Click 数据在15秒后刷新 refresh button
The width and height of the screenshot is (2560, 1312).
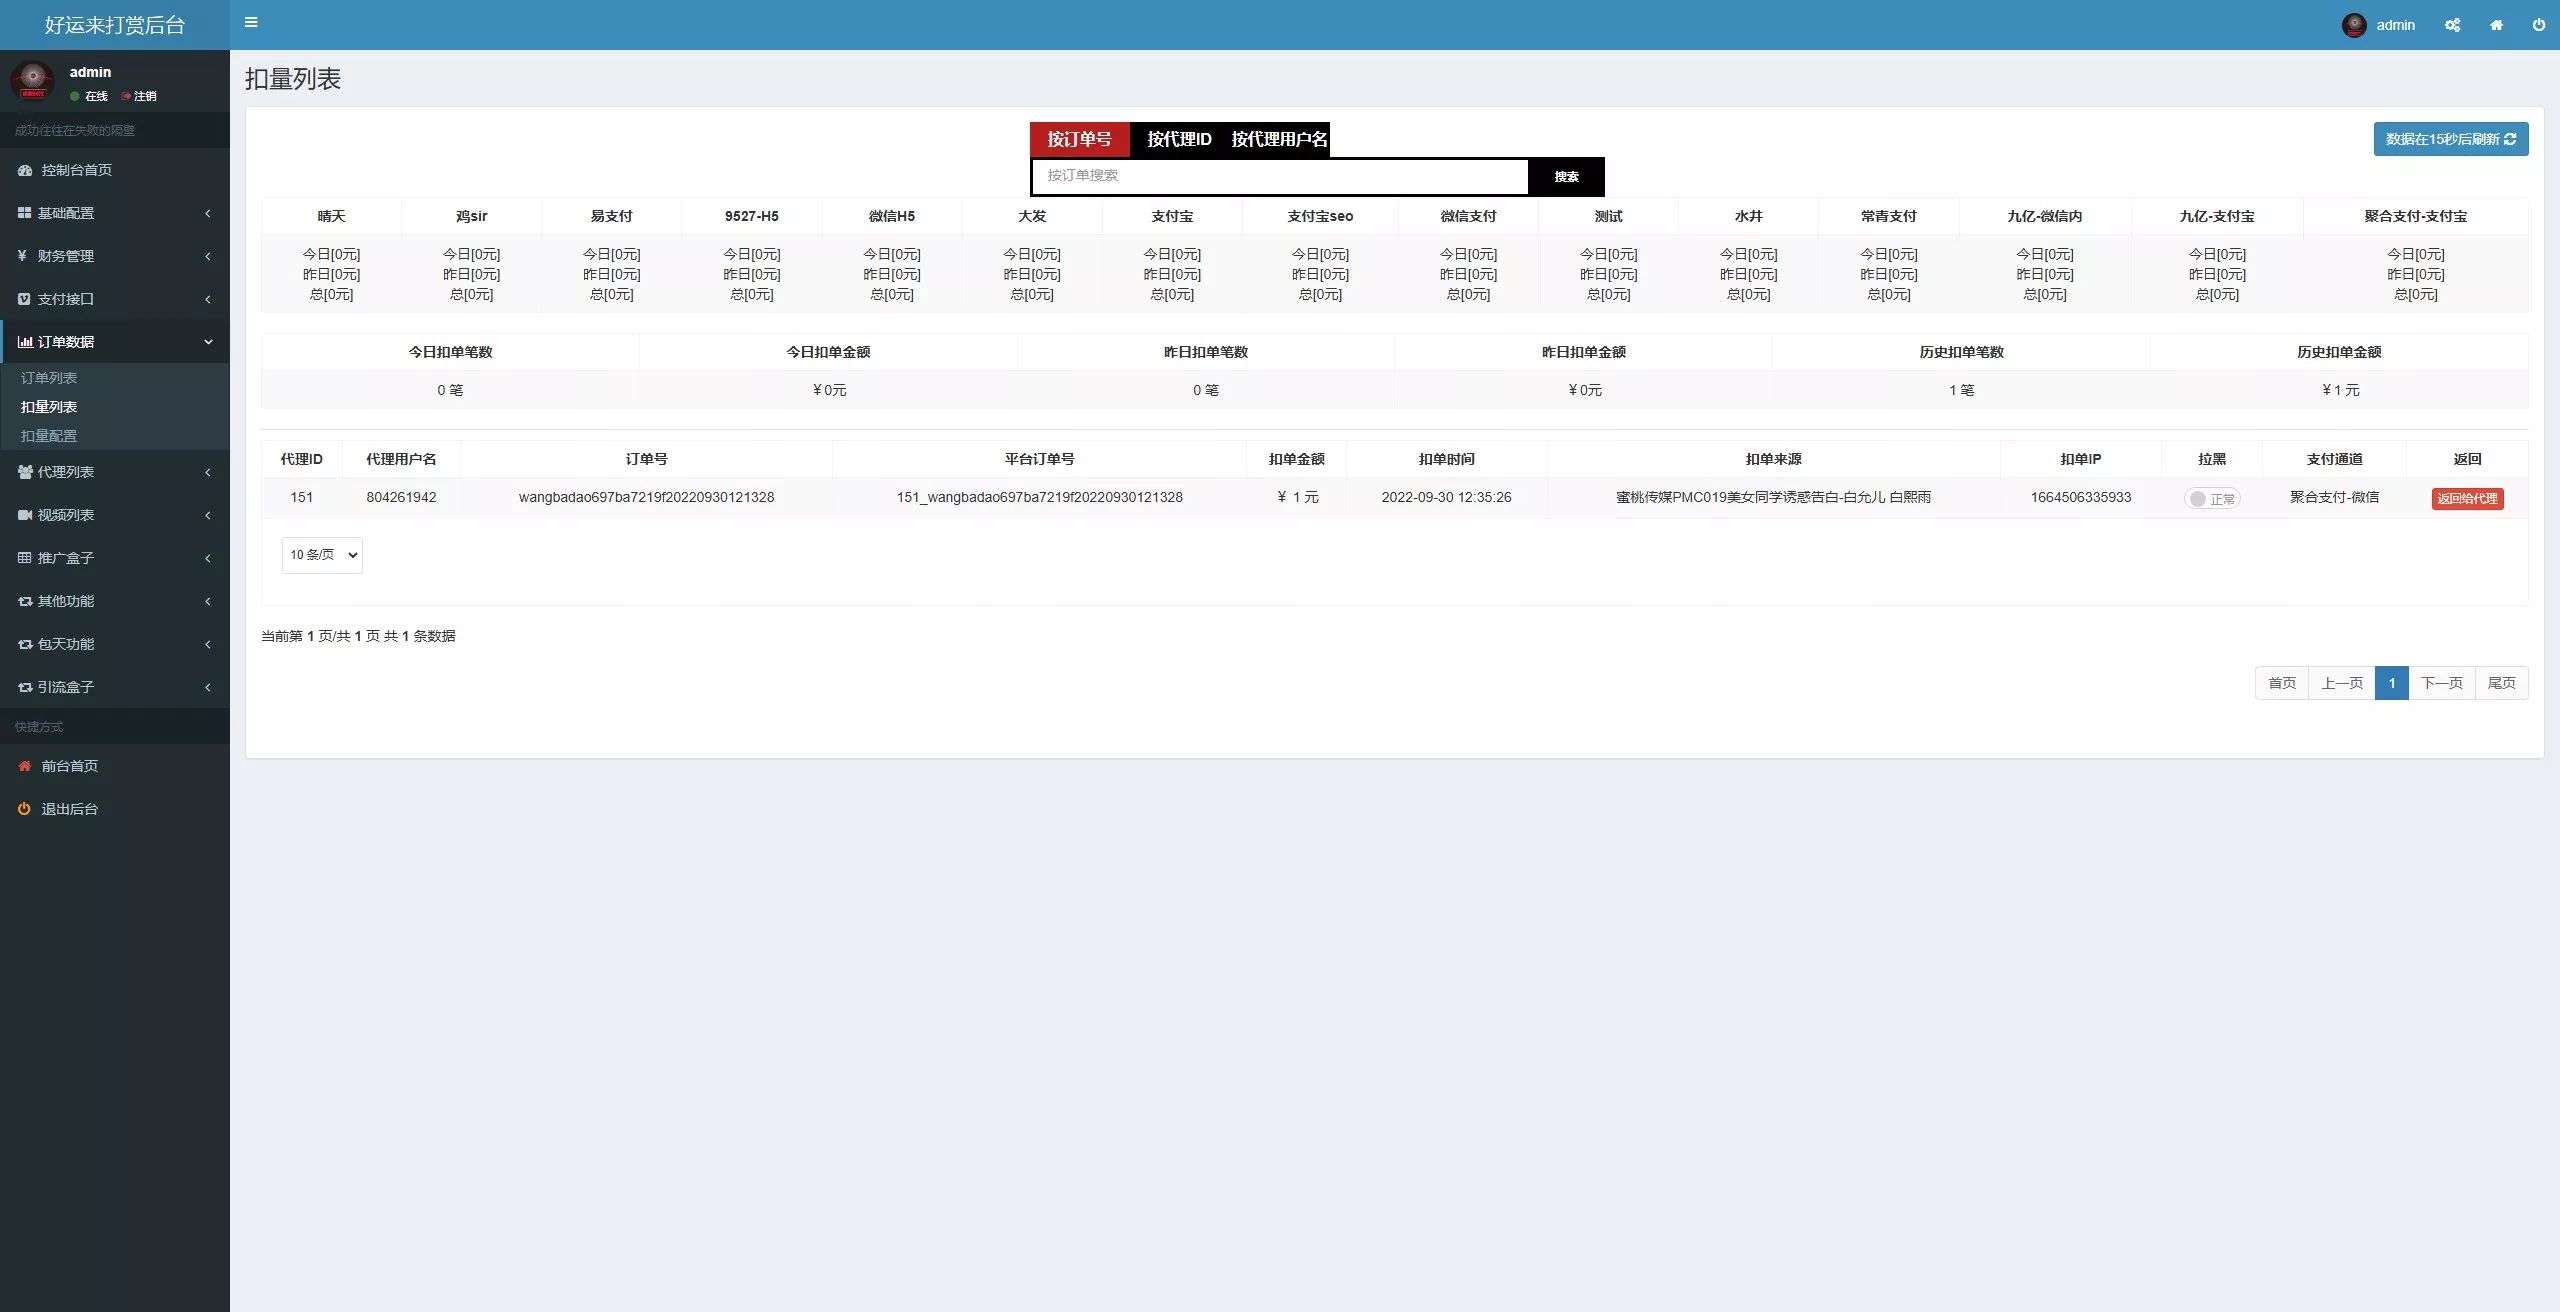point(2451,139)
